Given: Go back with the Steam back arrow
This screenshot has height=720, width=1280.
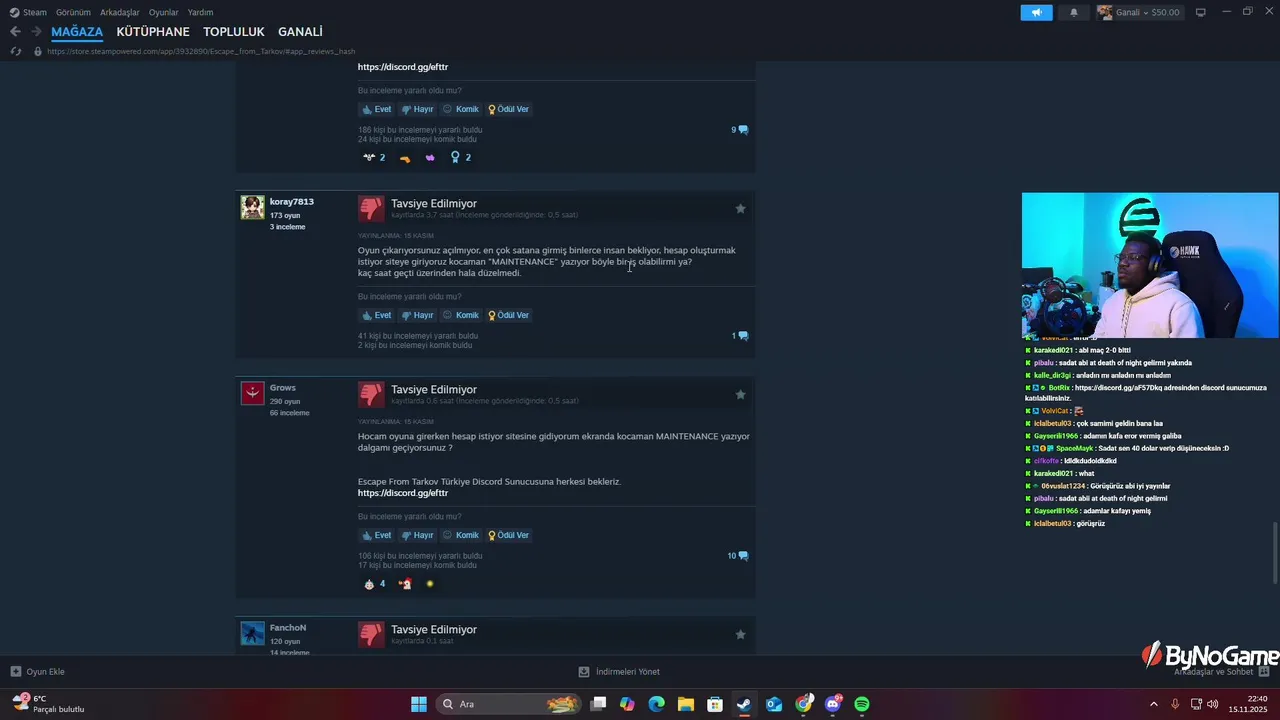Looking at the screenshot, I should 15,32.
